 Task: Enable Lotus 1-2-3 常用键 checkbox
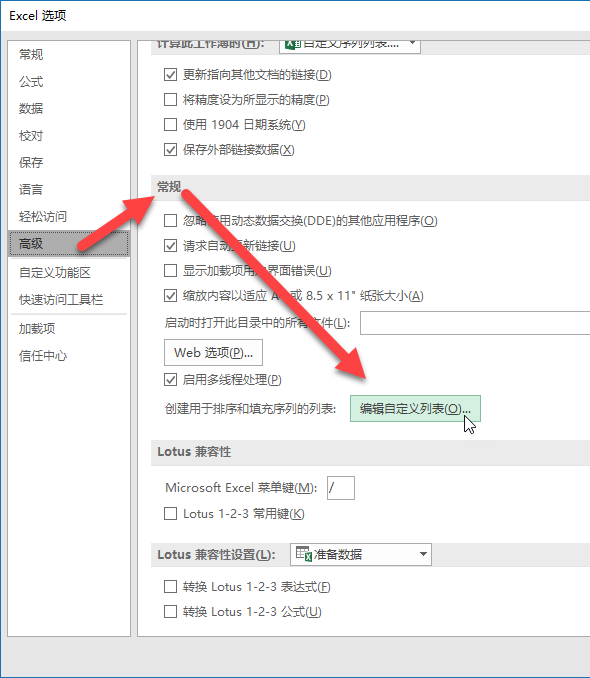(170, 514)
